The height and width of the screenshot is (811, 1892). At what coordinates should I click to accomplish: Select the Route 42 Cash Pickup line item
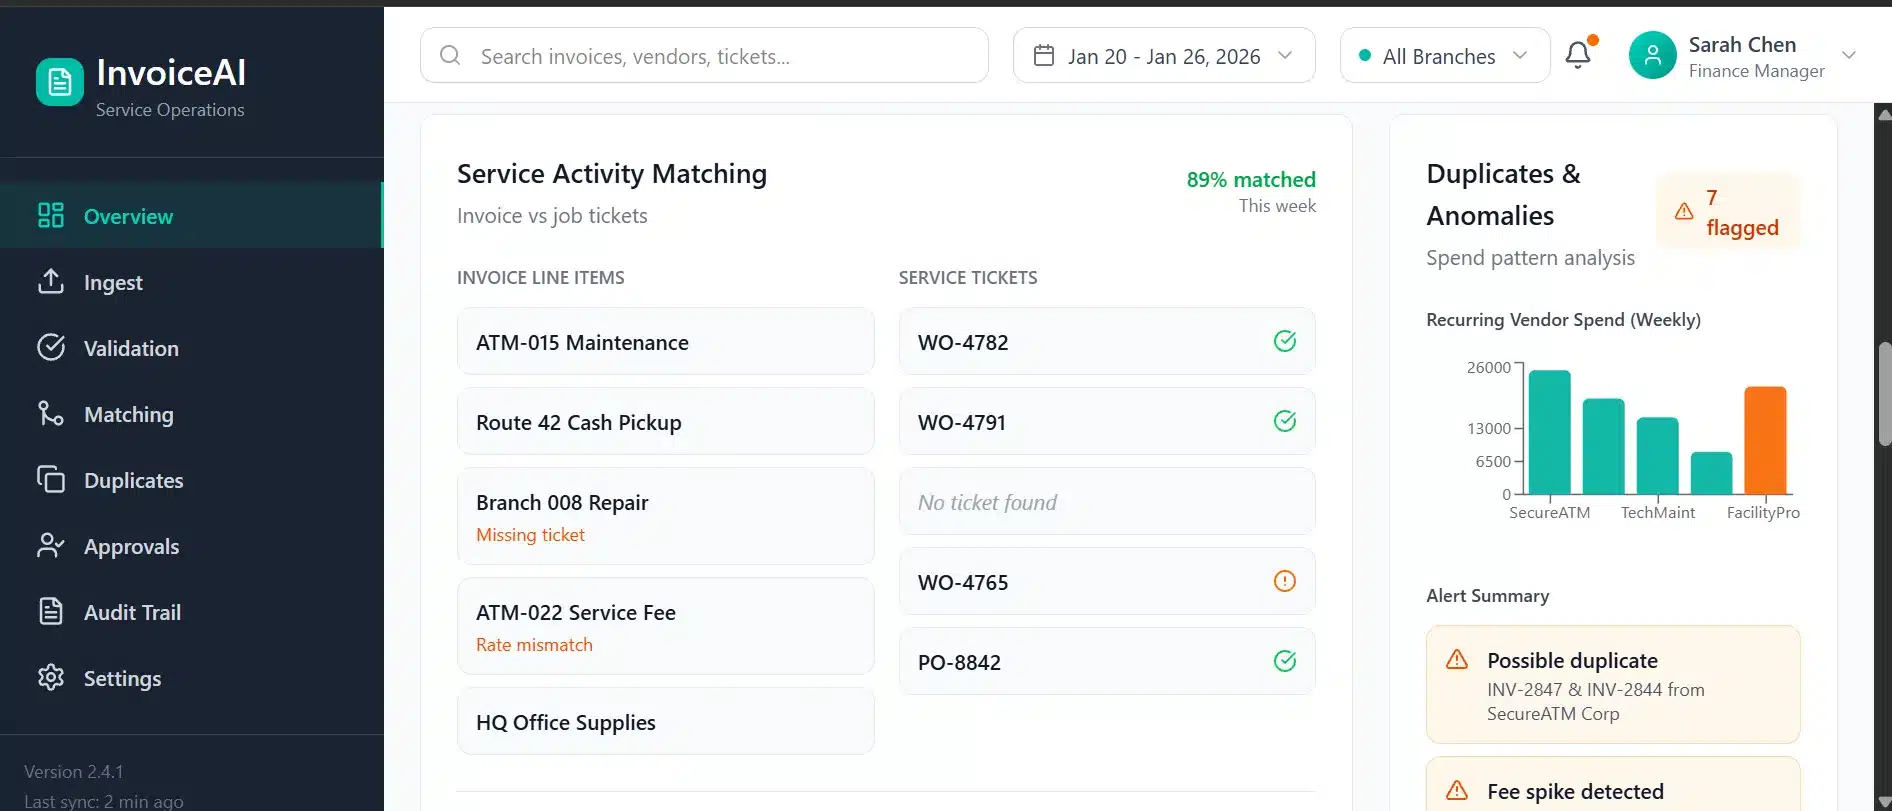click(665, 421)
